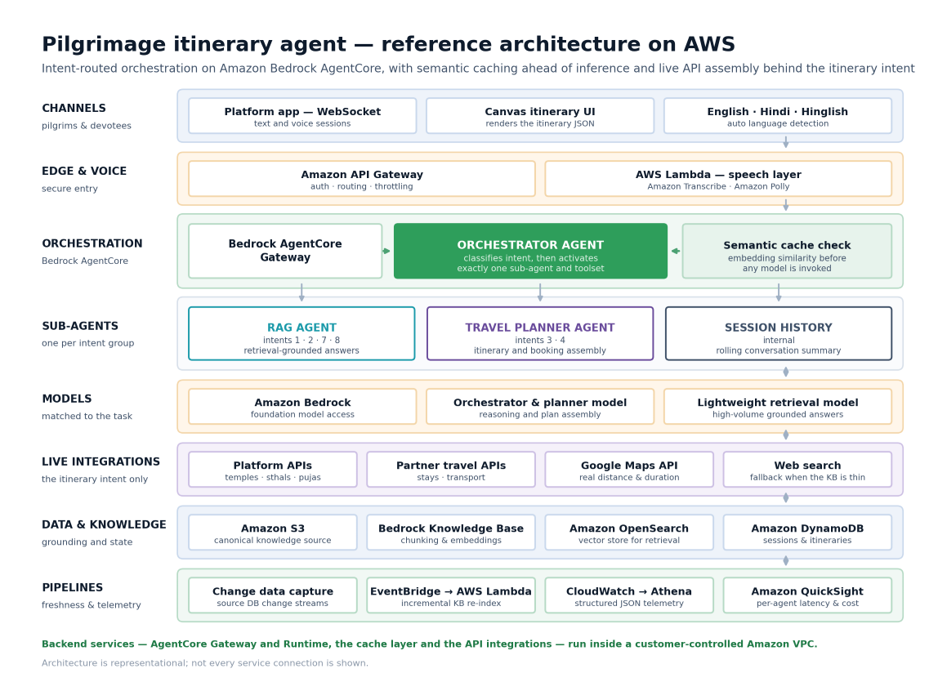The image size is (938, 700).
Task: Click the Platform app — WebSocket box
Action: tap(302, 116)
